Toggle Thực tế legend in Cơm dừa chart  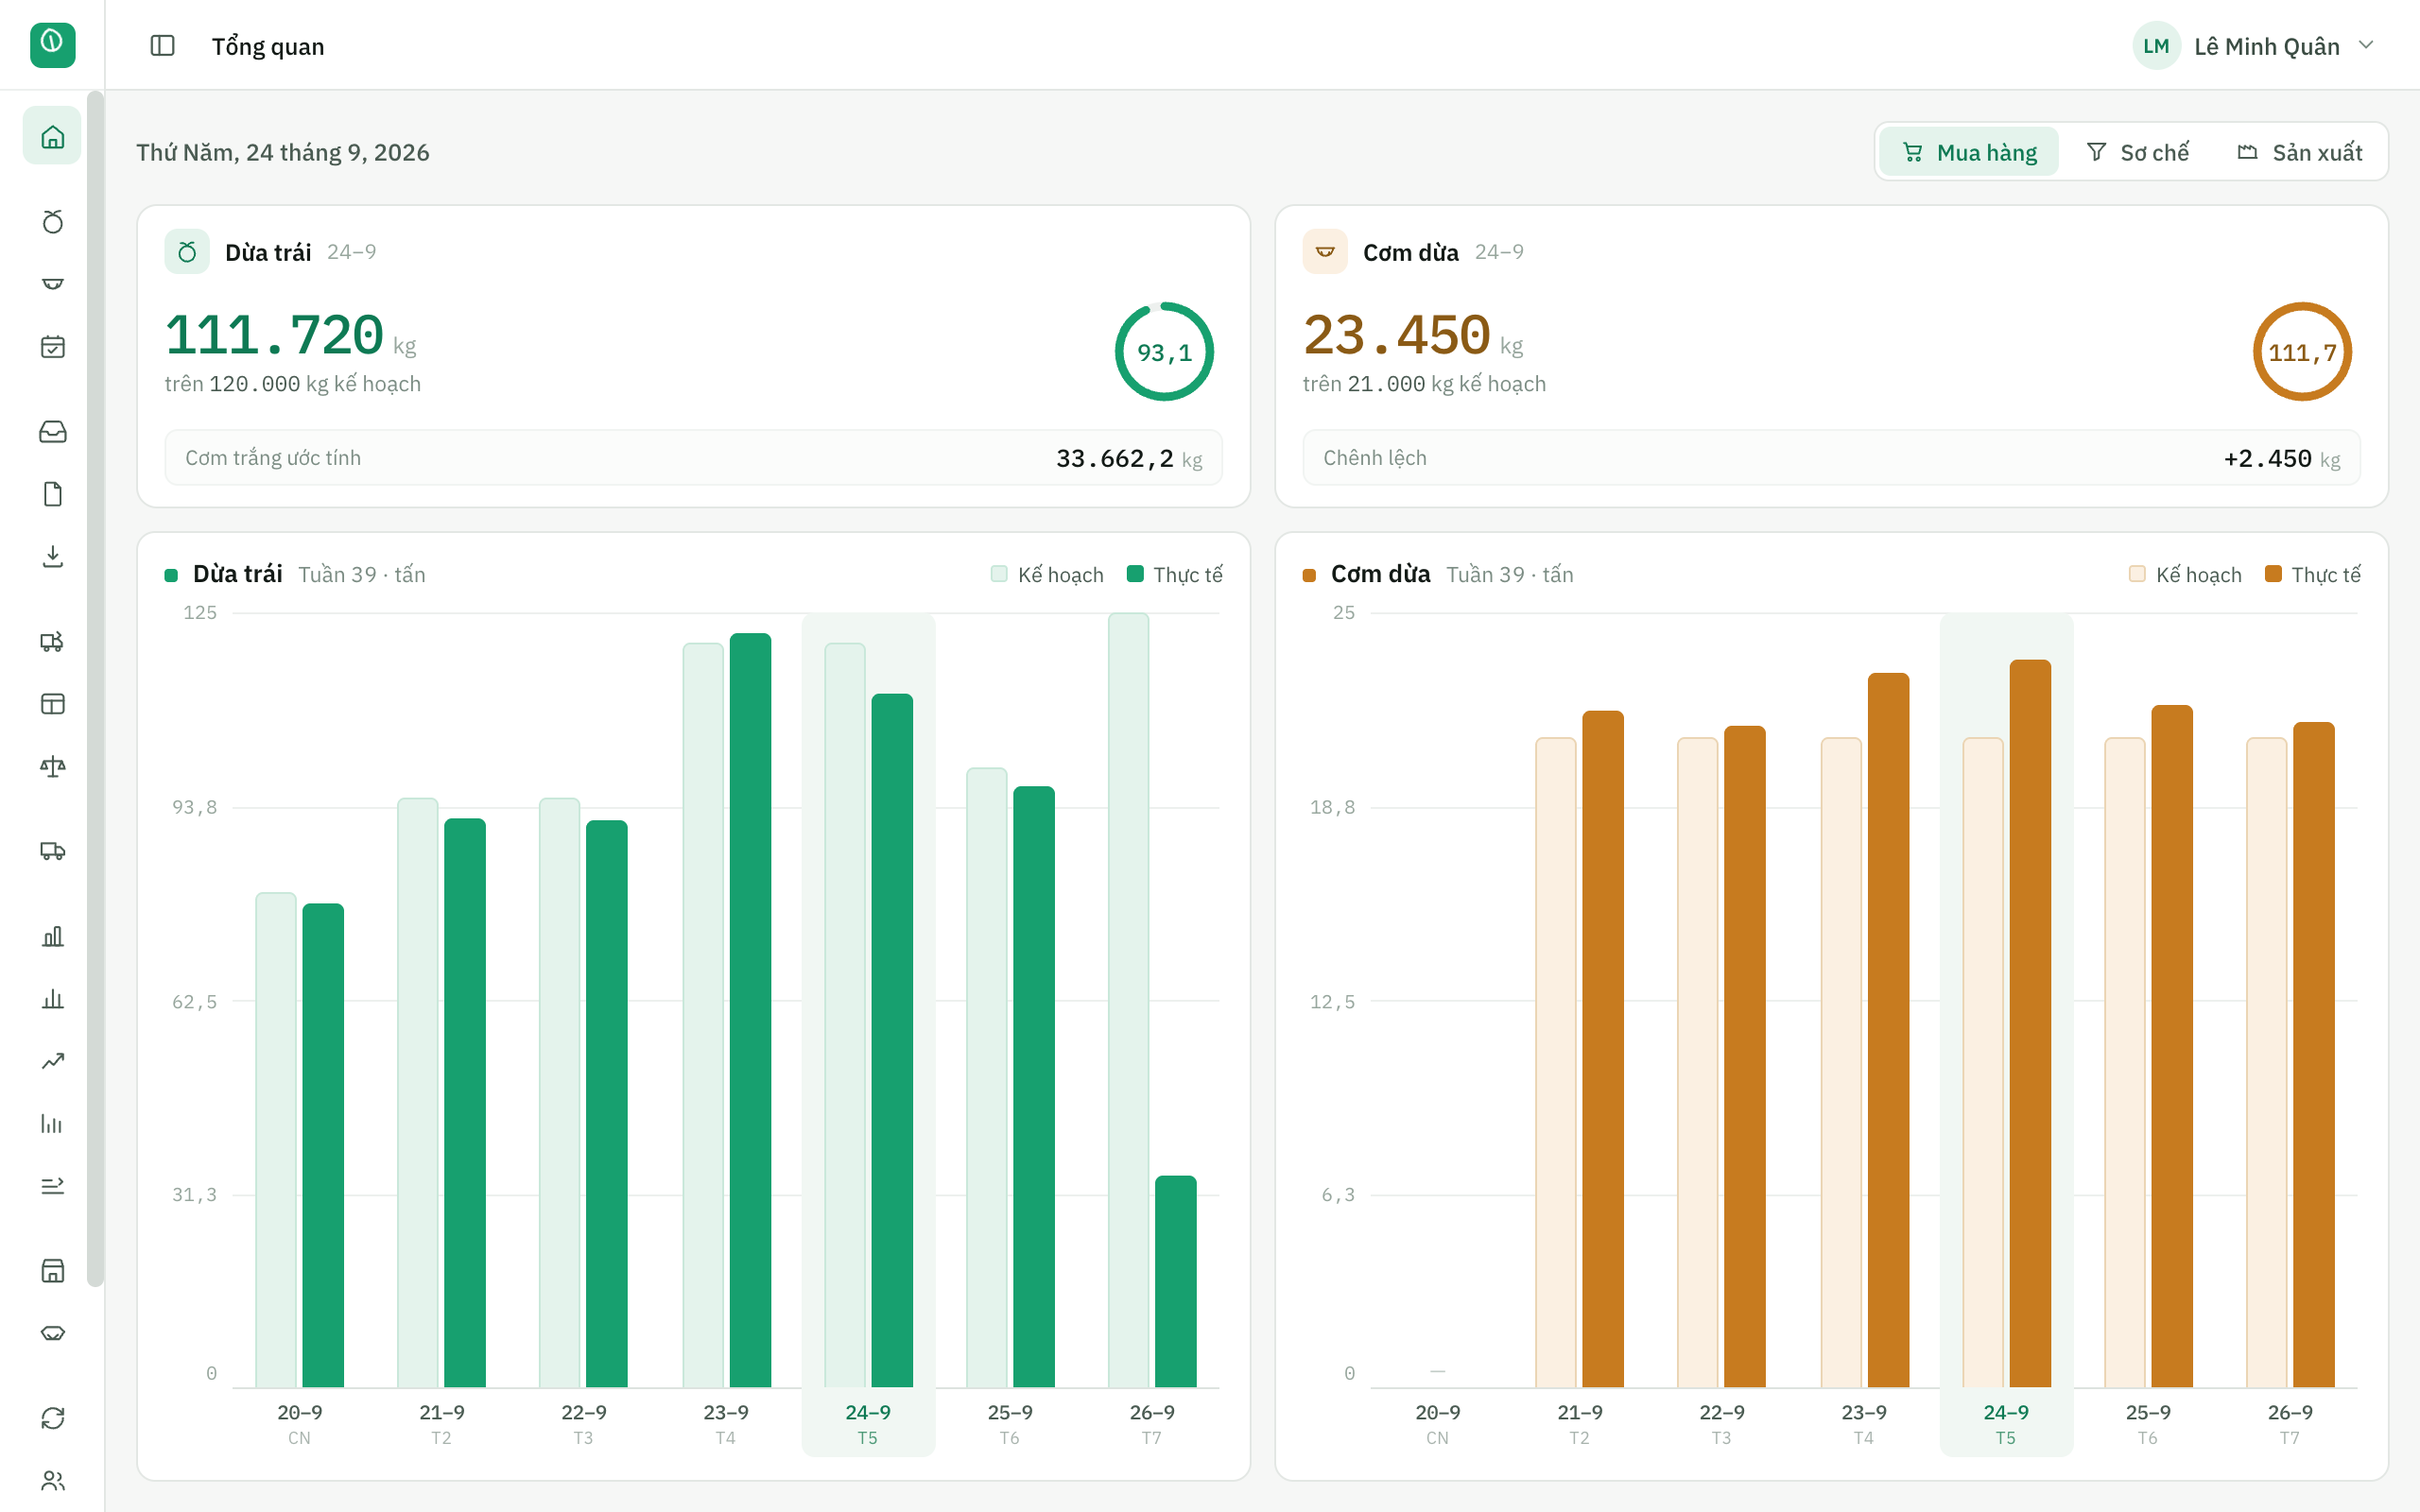(x=2312, y=574)
